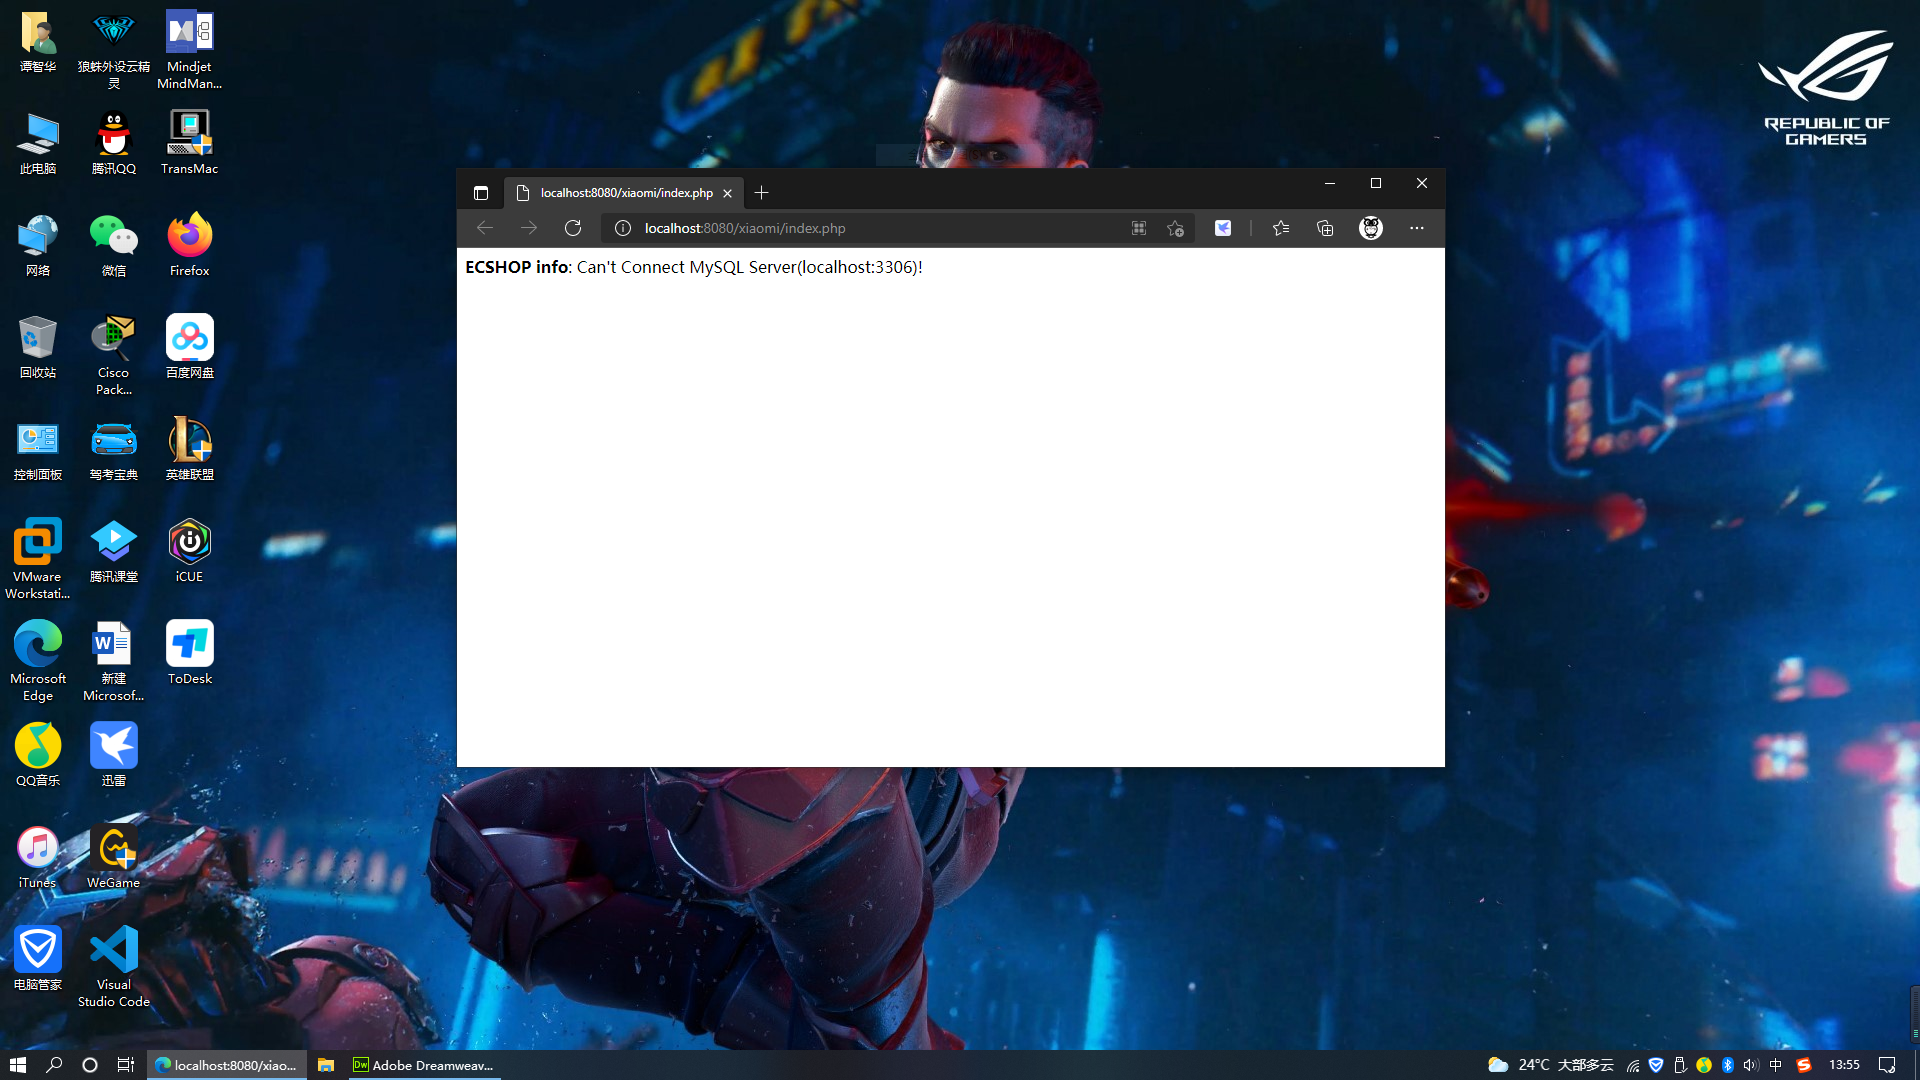This screenshot has width=1920, height=1080.
Task: Open a new browser tab
Action: coord(762,193)
